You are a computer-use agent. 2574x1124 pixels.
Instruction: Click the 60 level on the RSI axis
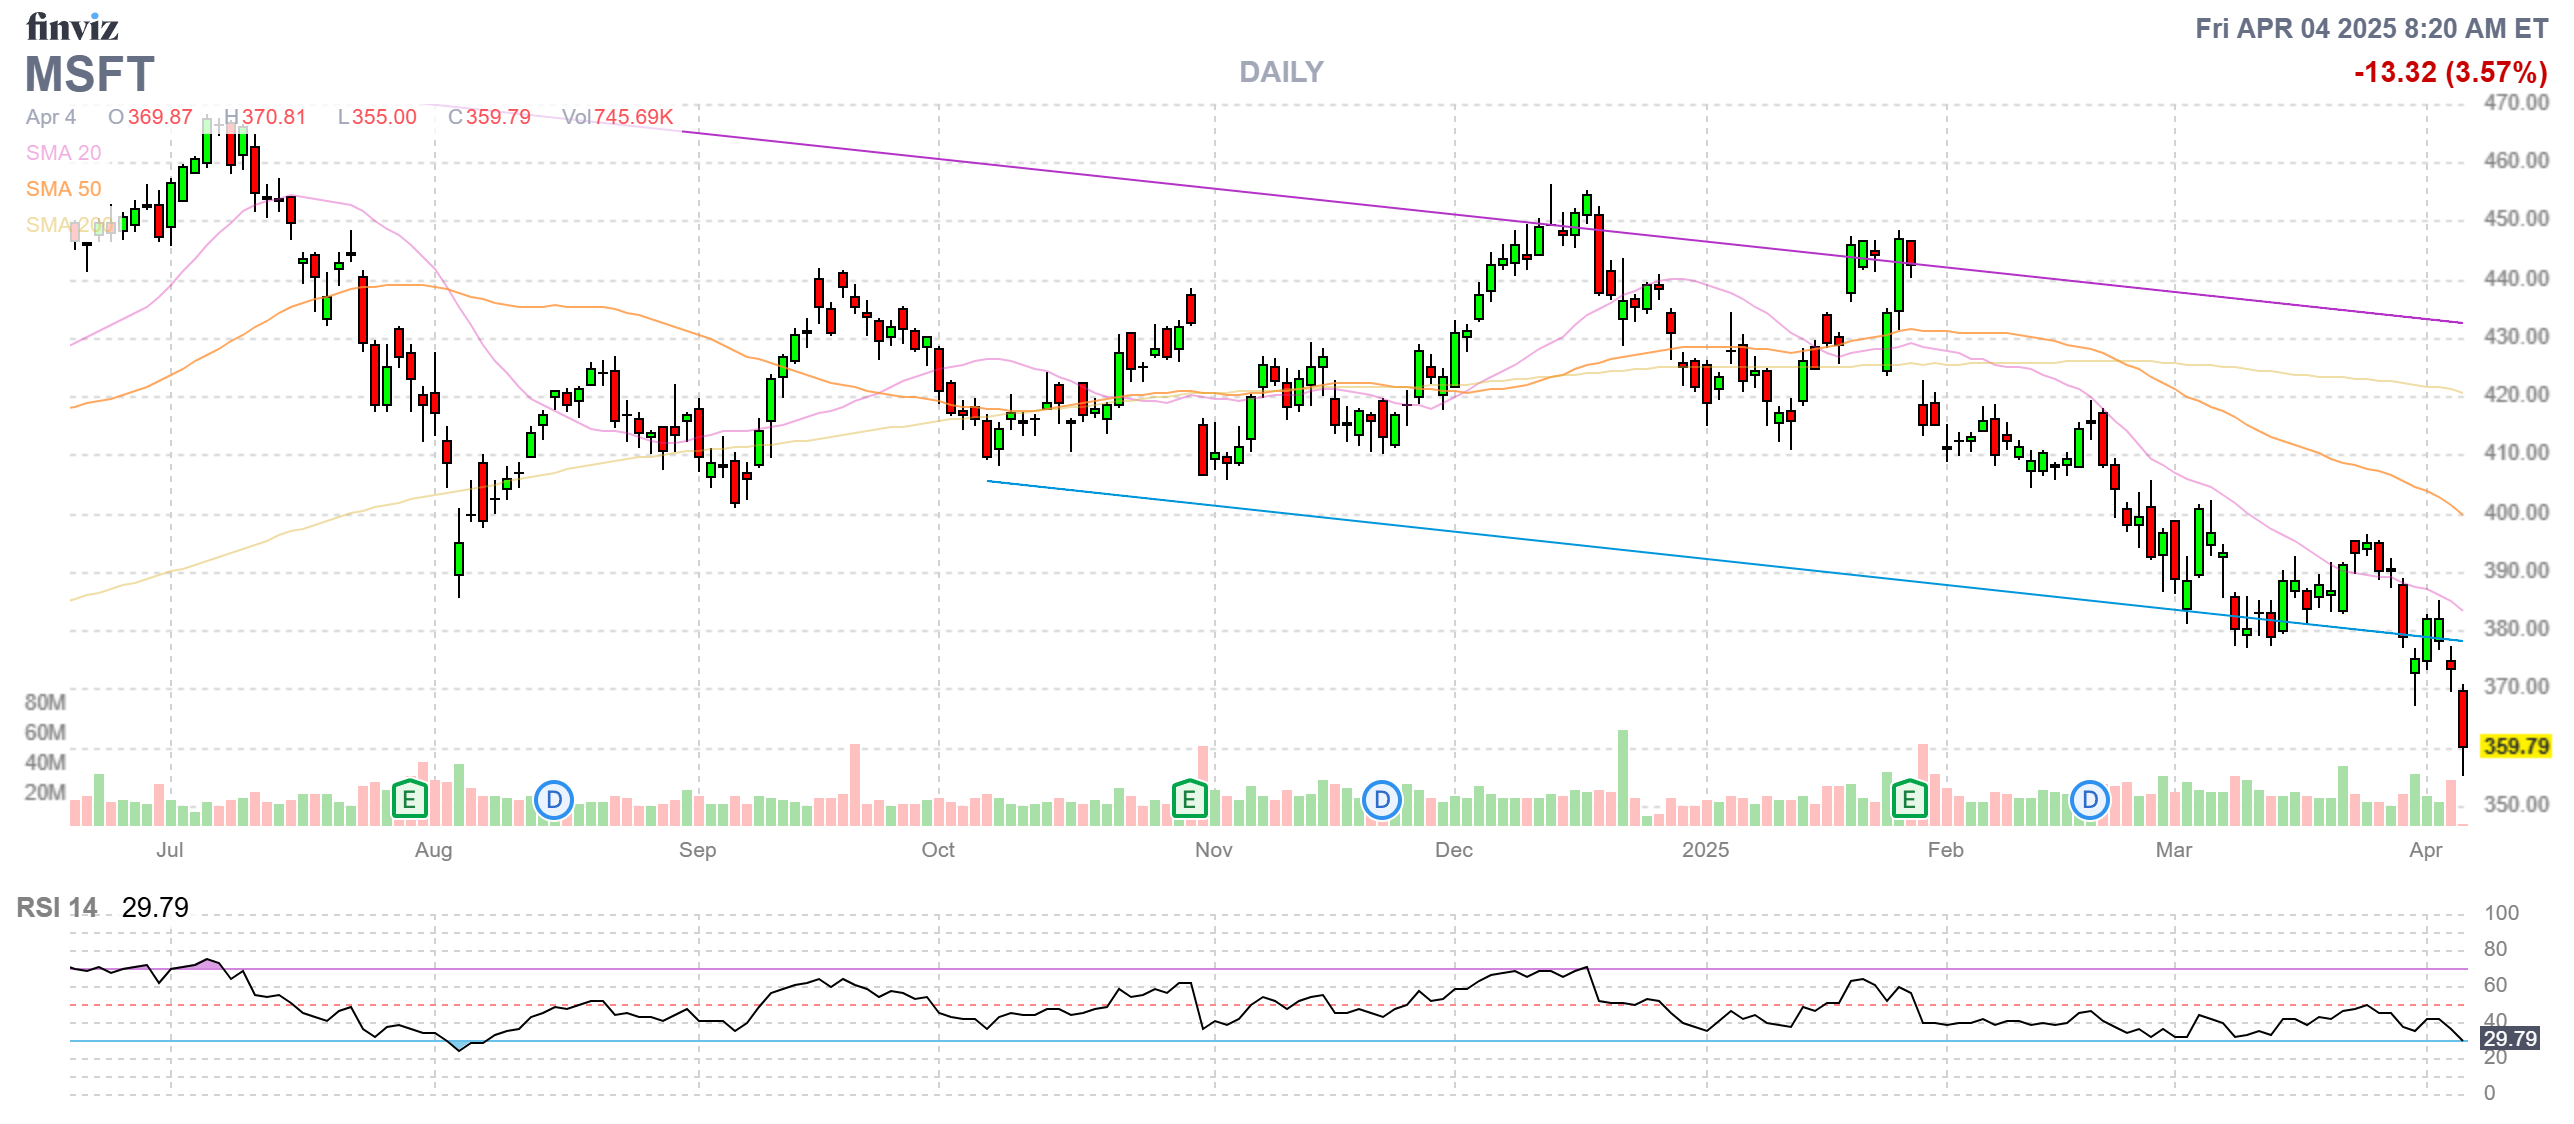(2495, 985)
